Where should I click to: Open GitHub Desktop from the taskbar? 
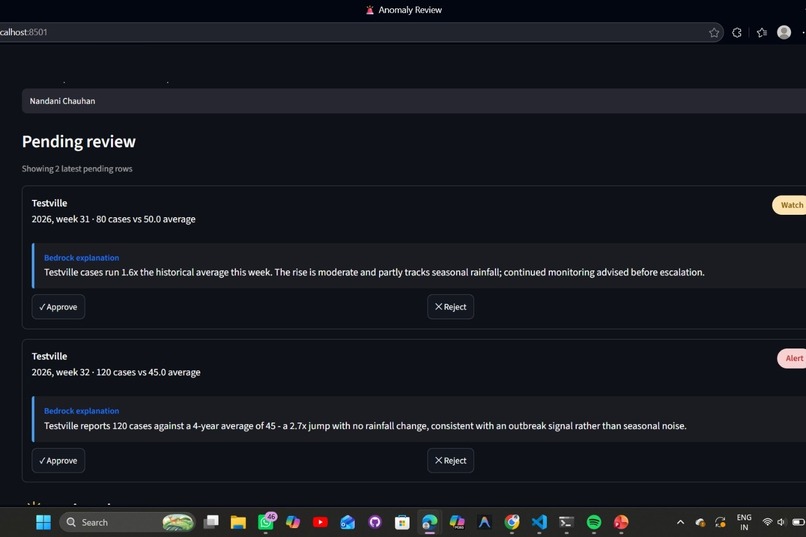(375, 522)
